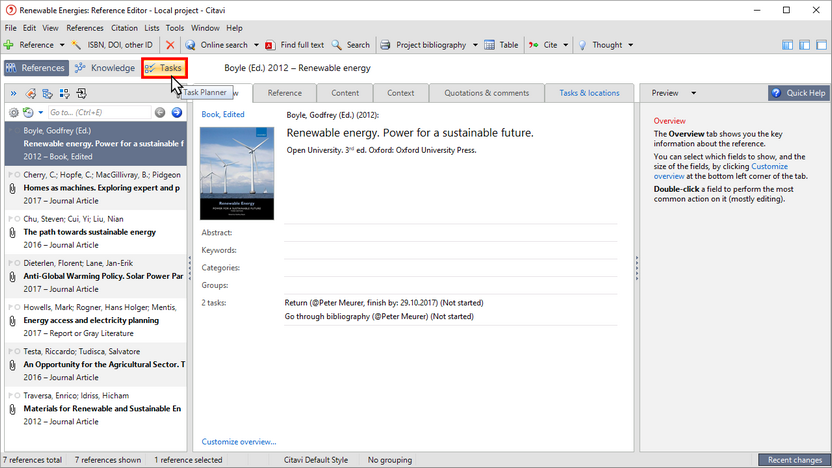Image resolution: width=832 pixels, height=468 pixels.
Task: Toggle read circle on Howells reference
Action: tap(18, 307)
